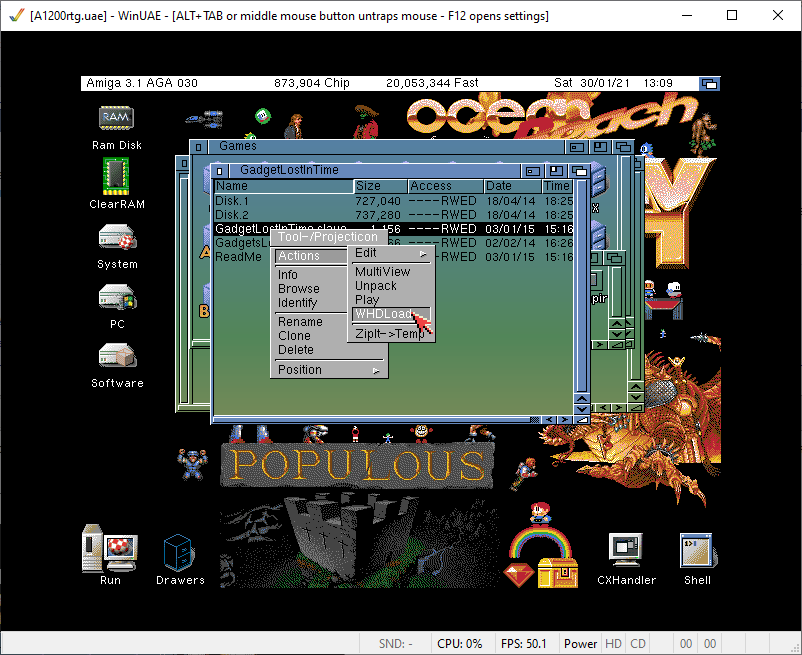Click the Games window close gadget
Screen dimensions: 802x655
pos(198,147)
